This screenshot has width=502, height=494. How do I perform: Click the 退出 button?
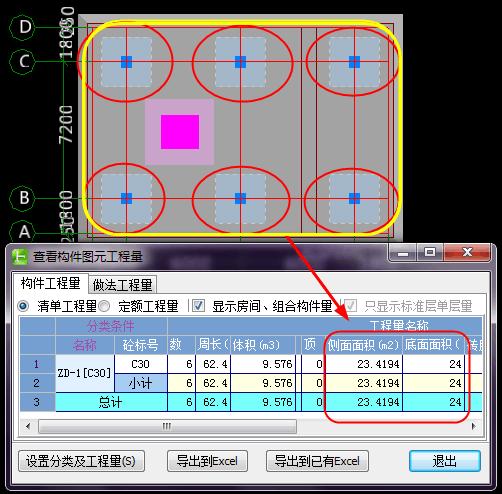[x=445, y=461]
